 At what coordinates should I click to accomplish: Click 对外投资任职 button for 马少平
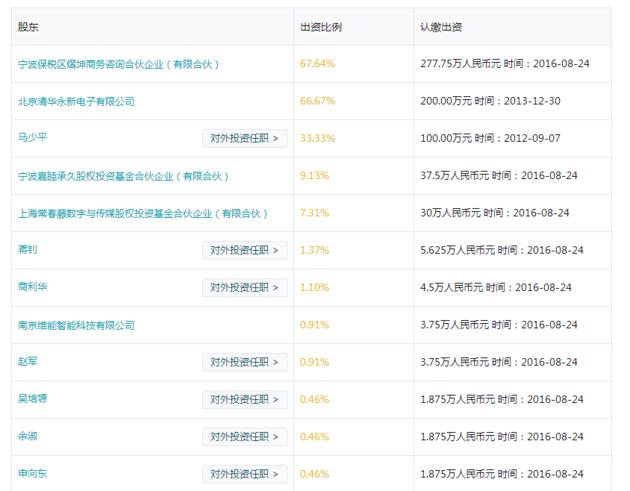tap(245, 138)
